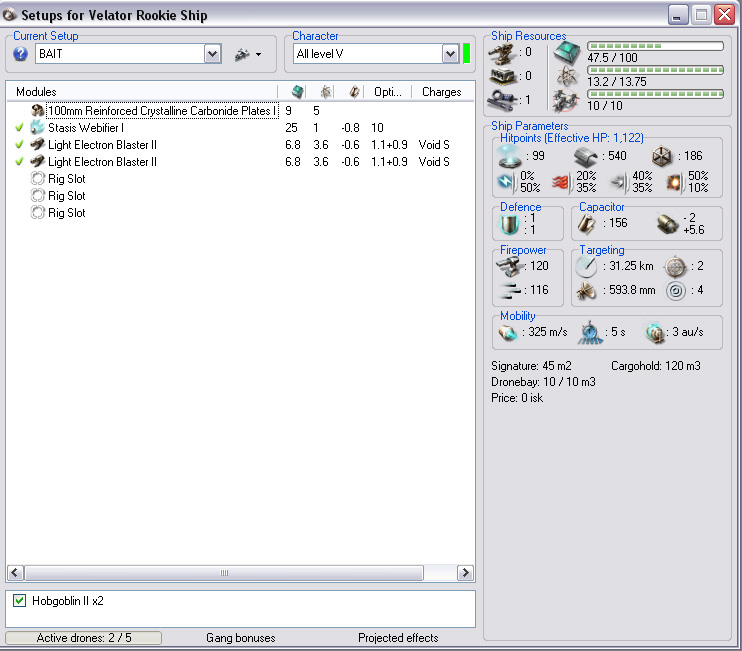Click the Price: 0 isk text
This screenshot has width=742, height=651.
[517, 398]
